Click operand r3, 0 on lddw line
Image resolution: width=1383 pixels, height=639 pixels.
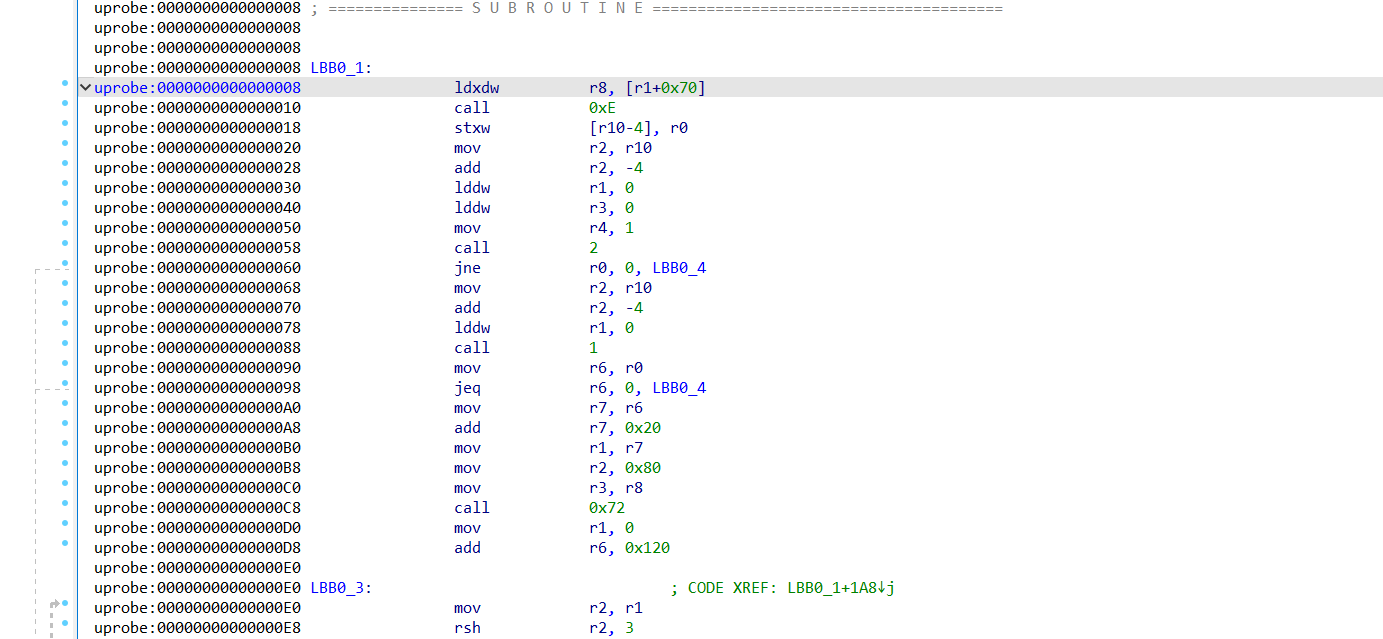click(611, 208)
